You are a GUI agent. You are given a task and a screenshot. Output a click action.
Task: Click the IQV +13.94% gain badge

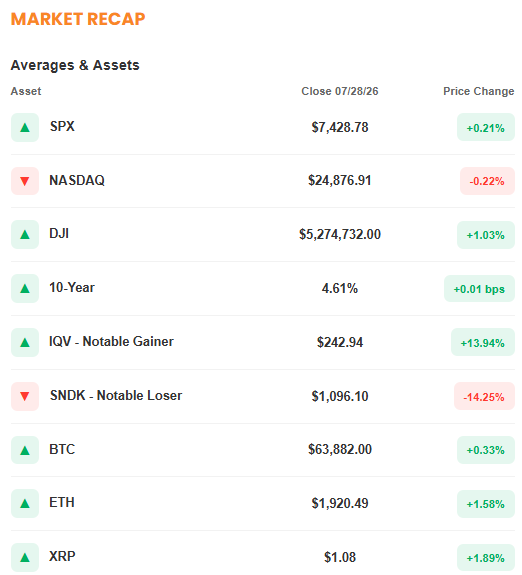[x=483, y=343]
